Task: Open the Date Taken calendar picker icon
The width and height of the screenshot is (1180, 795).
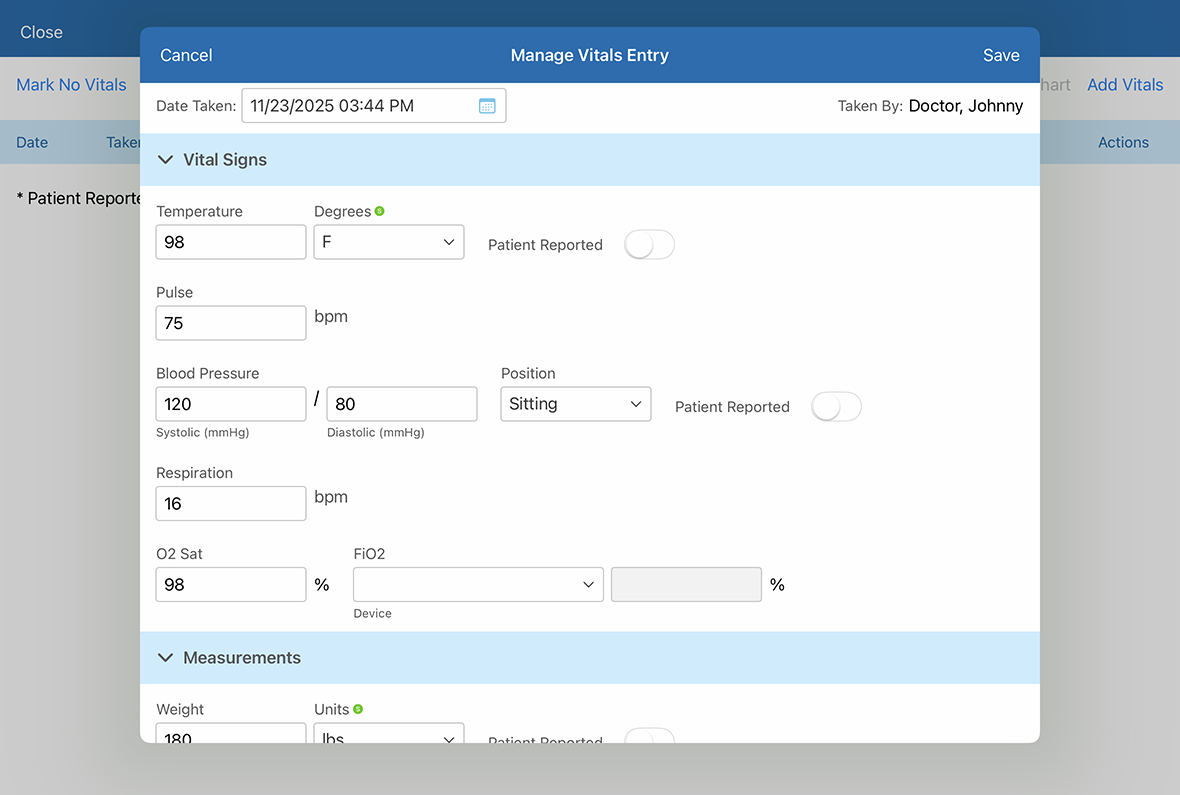Action: pos(487,106)
